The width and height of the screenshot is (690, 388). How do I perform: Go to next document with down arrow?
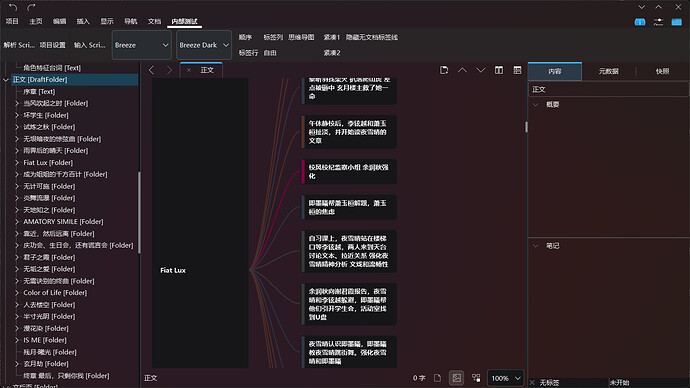point(481,70)
